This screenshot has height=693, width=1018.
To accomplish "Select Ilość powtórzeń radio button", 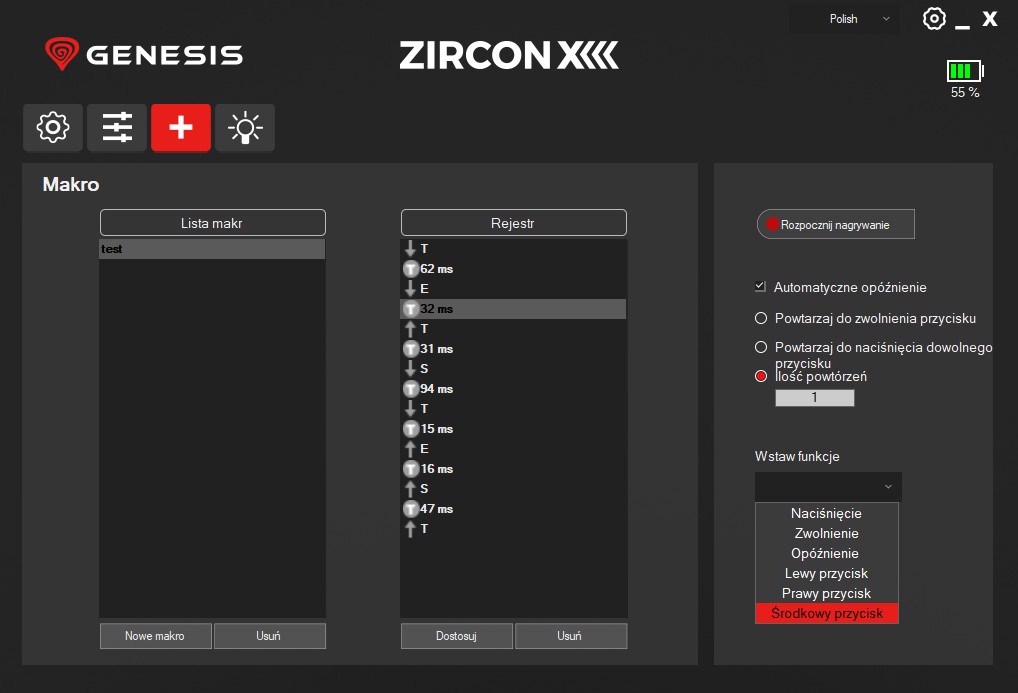I will click(x=761, y=377).
